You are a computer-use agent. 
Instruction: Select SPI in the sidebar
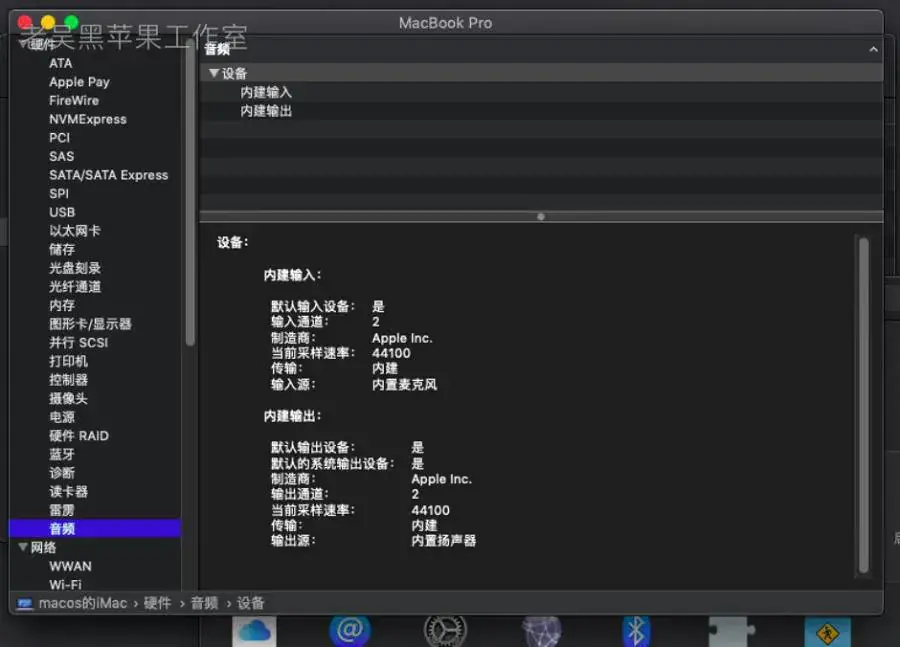tap(59, 193)
